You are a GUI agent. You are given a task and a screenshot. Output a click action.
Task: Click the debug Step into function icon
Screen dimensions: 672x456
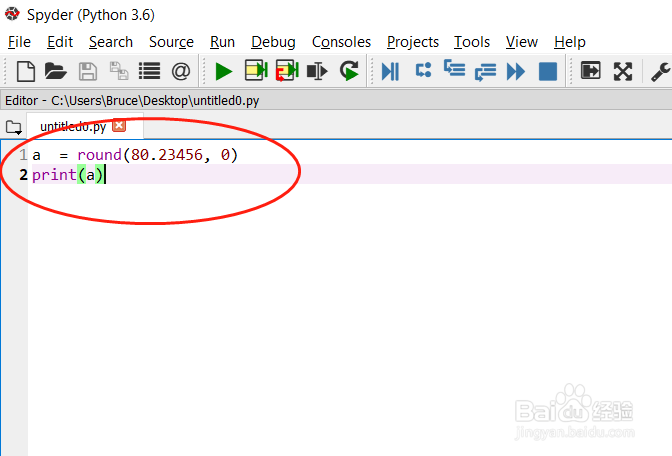click(454, 69)
